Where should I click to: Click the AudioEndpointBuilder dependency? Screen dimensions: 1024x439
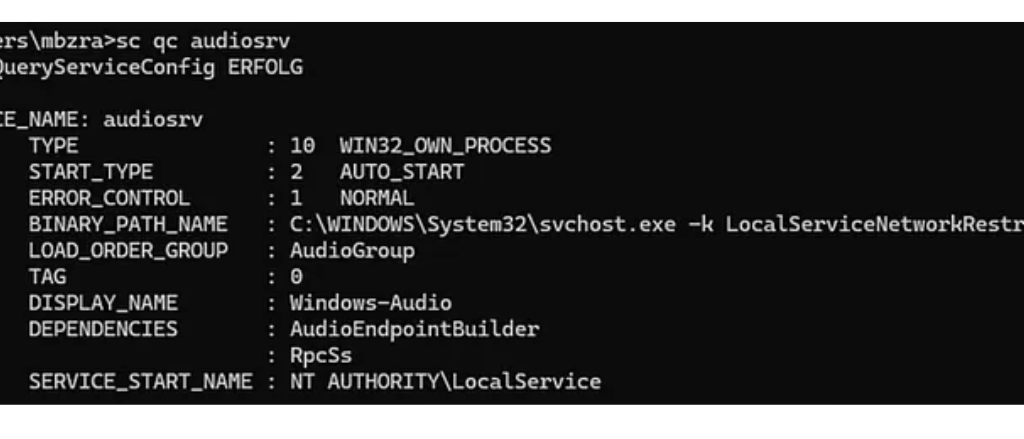[414, 329]
